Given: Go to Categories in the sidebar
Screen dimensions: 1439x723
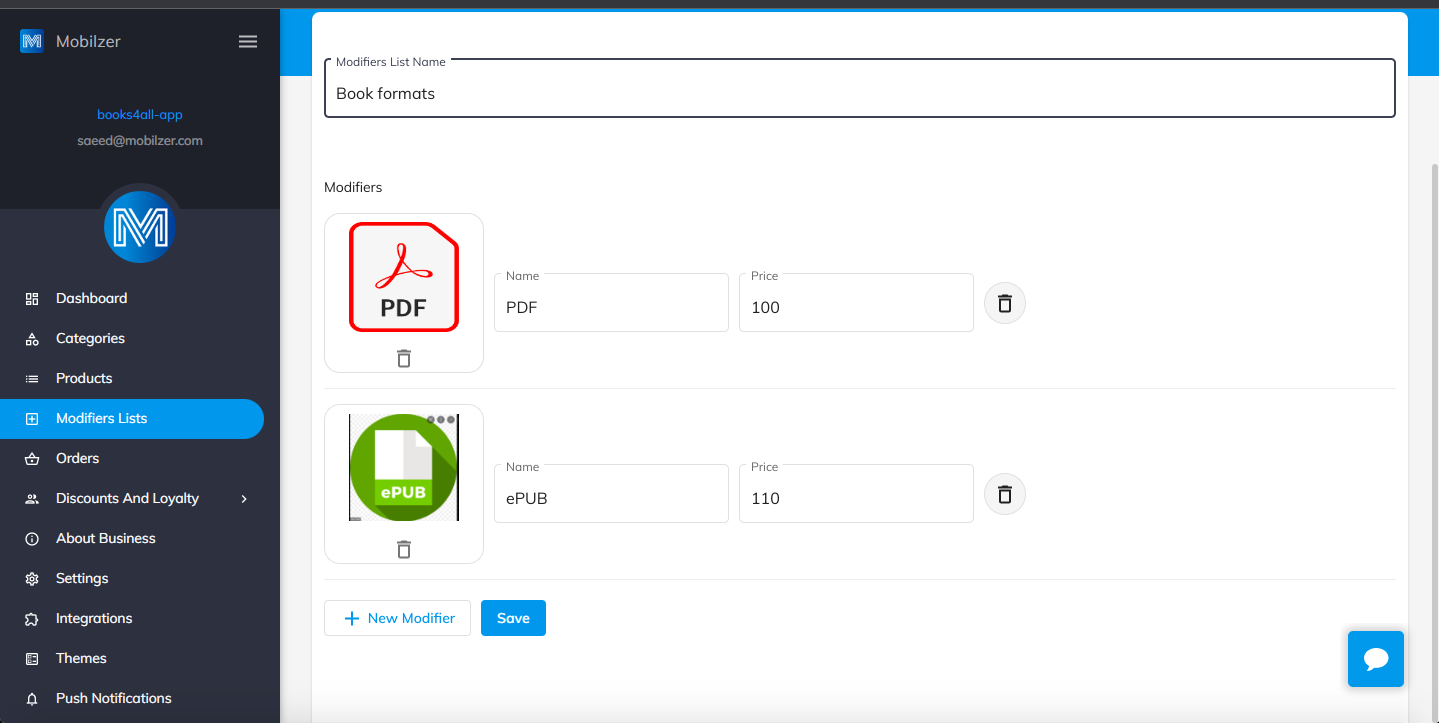Looking at the screenshot, I should tap(132, 338).
